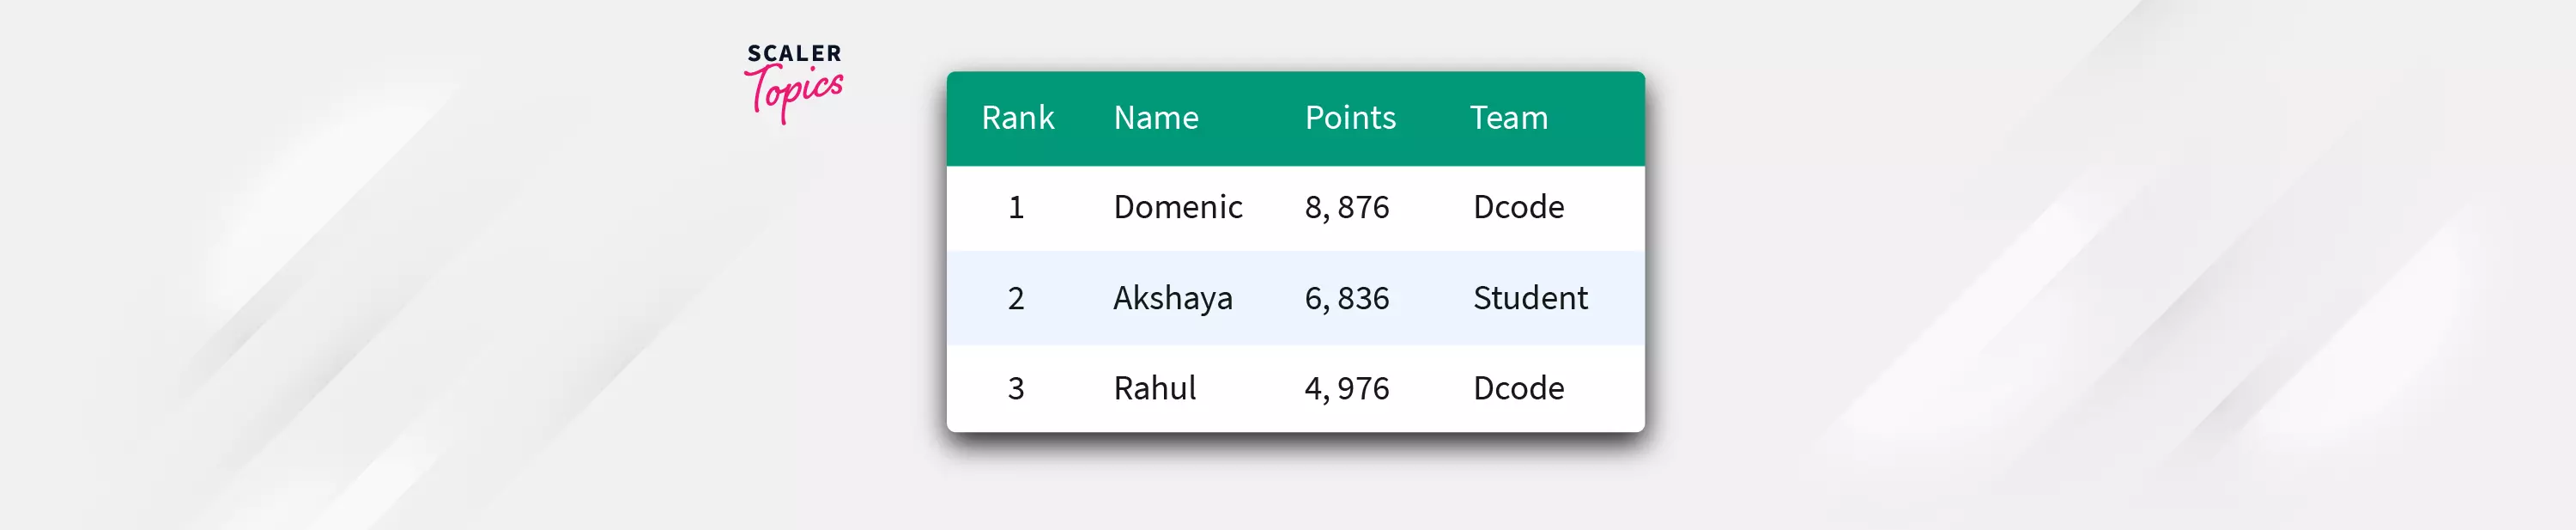This screenshot has height=530, width=2576.
Task: Click the points value 4,976
Action: pos(1346,388)
